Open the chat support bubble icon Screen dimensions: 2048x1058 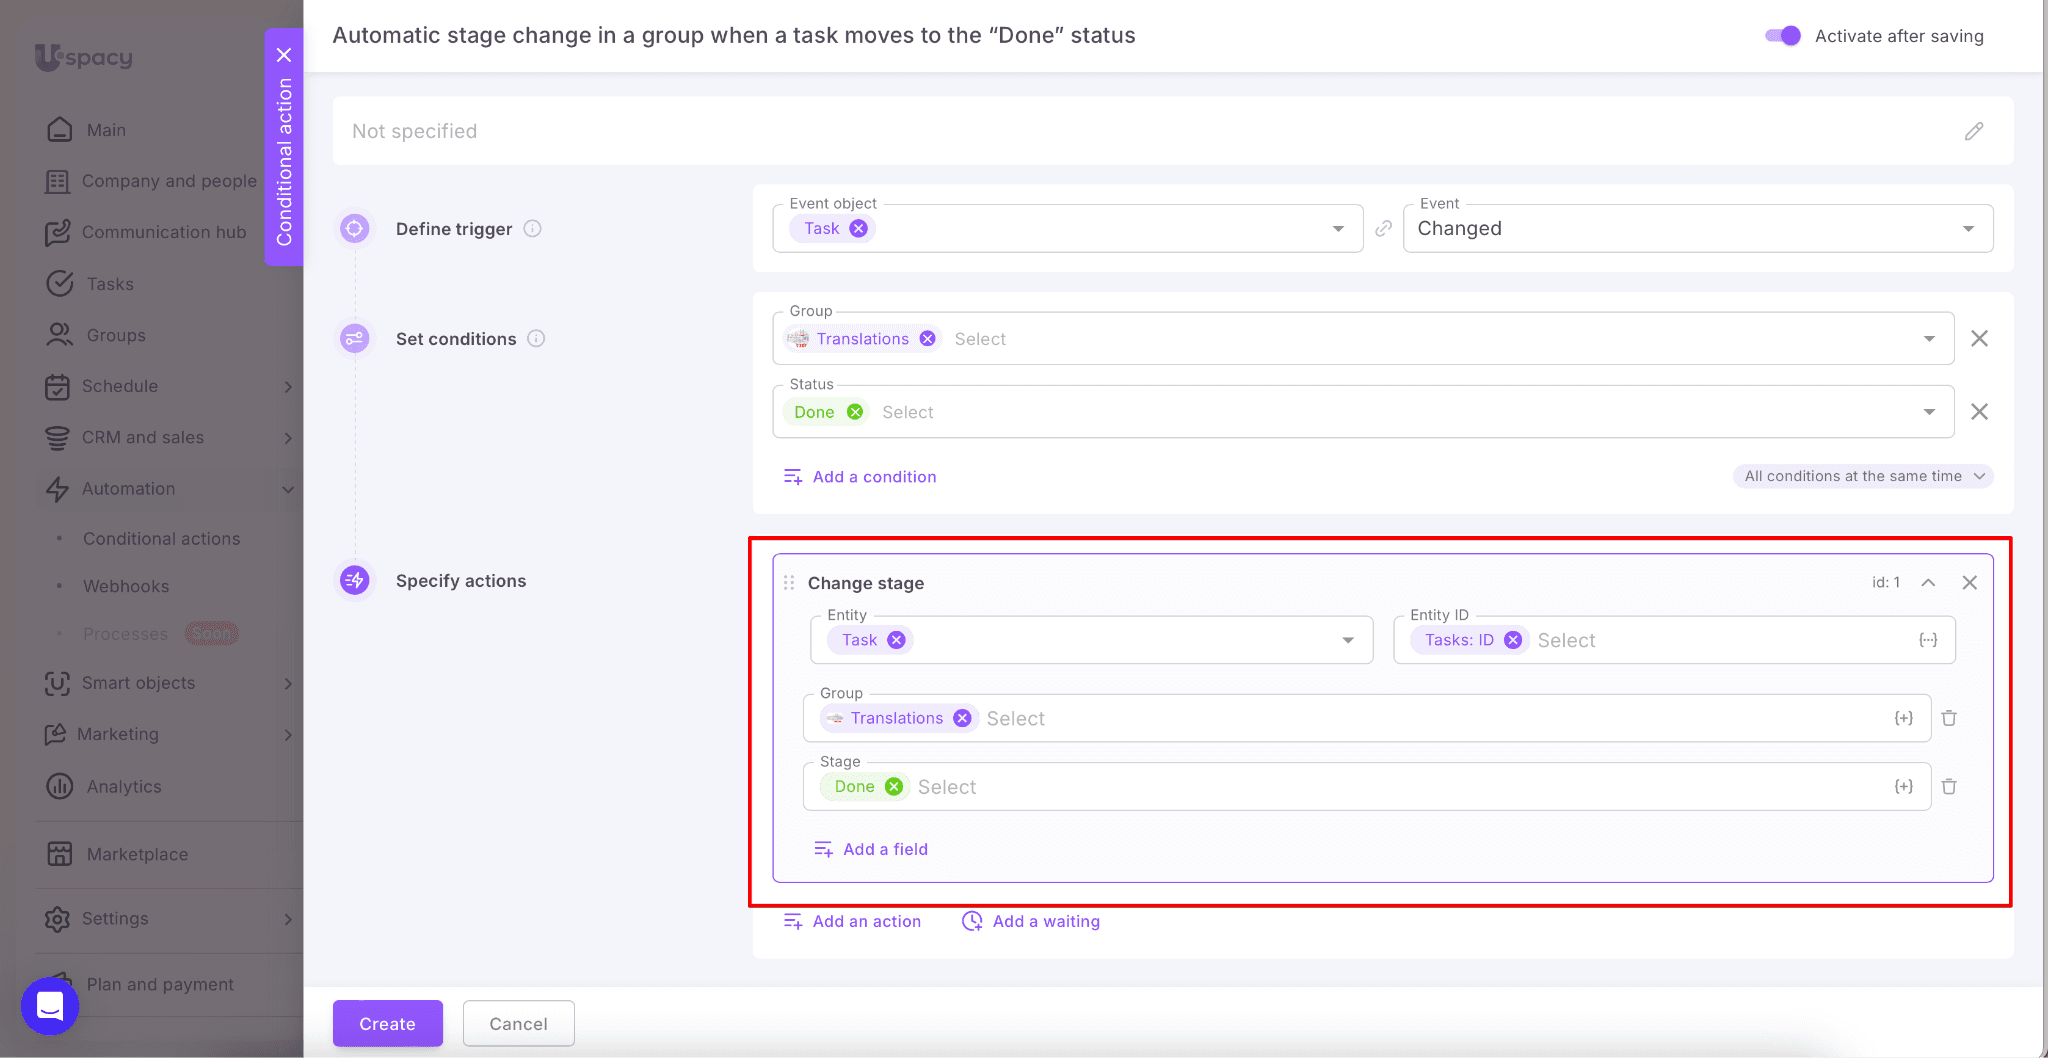click(x=50, y=1005)
